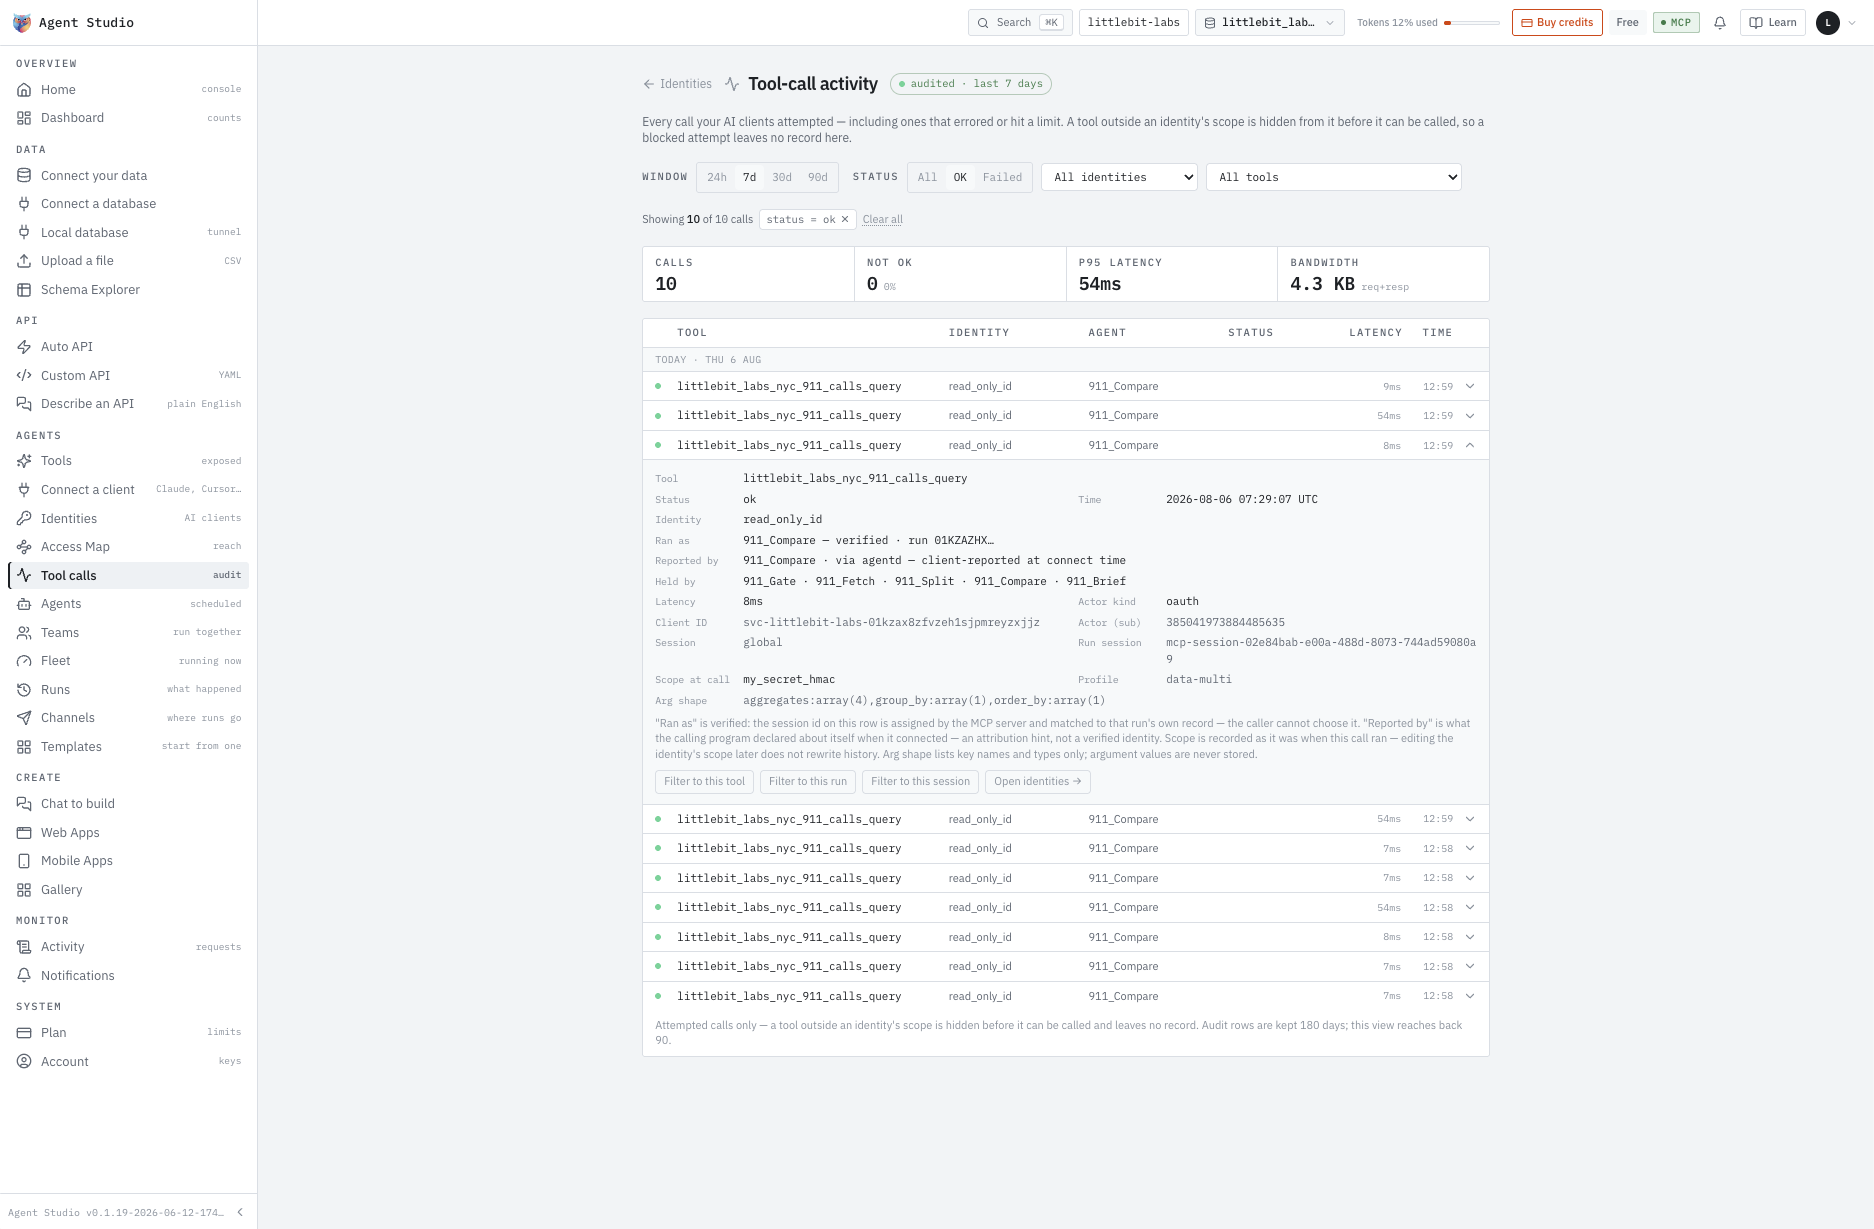Expand the last 7ms call row at 12:58
Image resolution: width=1874 pixels, height=1229 pixels.
point(1470,996)
